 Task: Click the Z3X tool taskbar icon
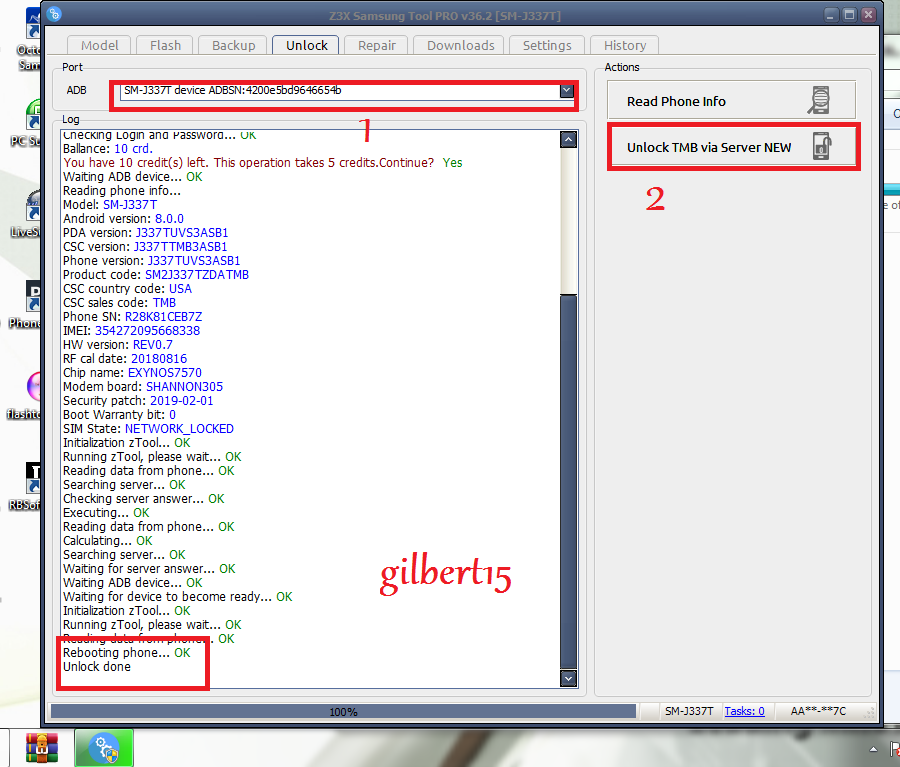(x=104, y=747)
